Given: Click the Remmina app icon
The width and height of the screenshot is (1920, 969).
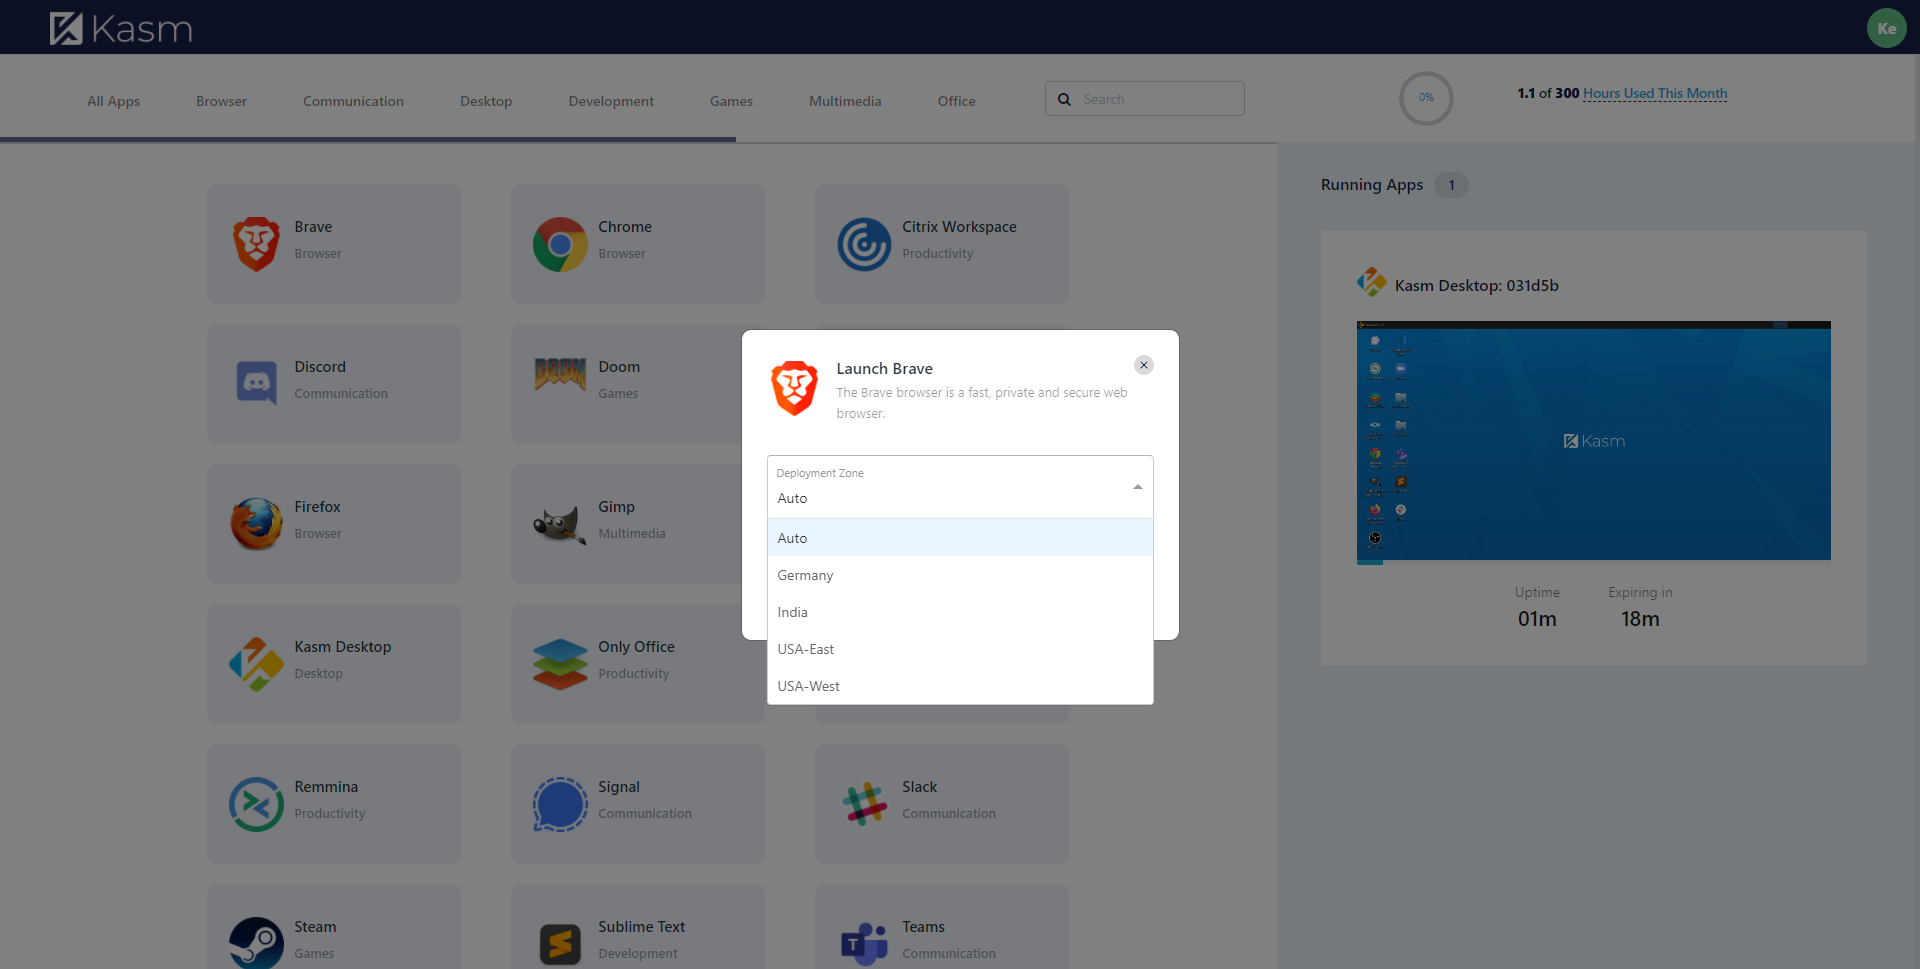Looking at the screenshot, I should coord(256,804).
